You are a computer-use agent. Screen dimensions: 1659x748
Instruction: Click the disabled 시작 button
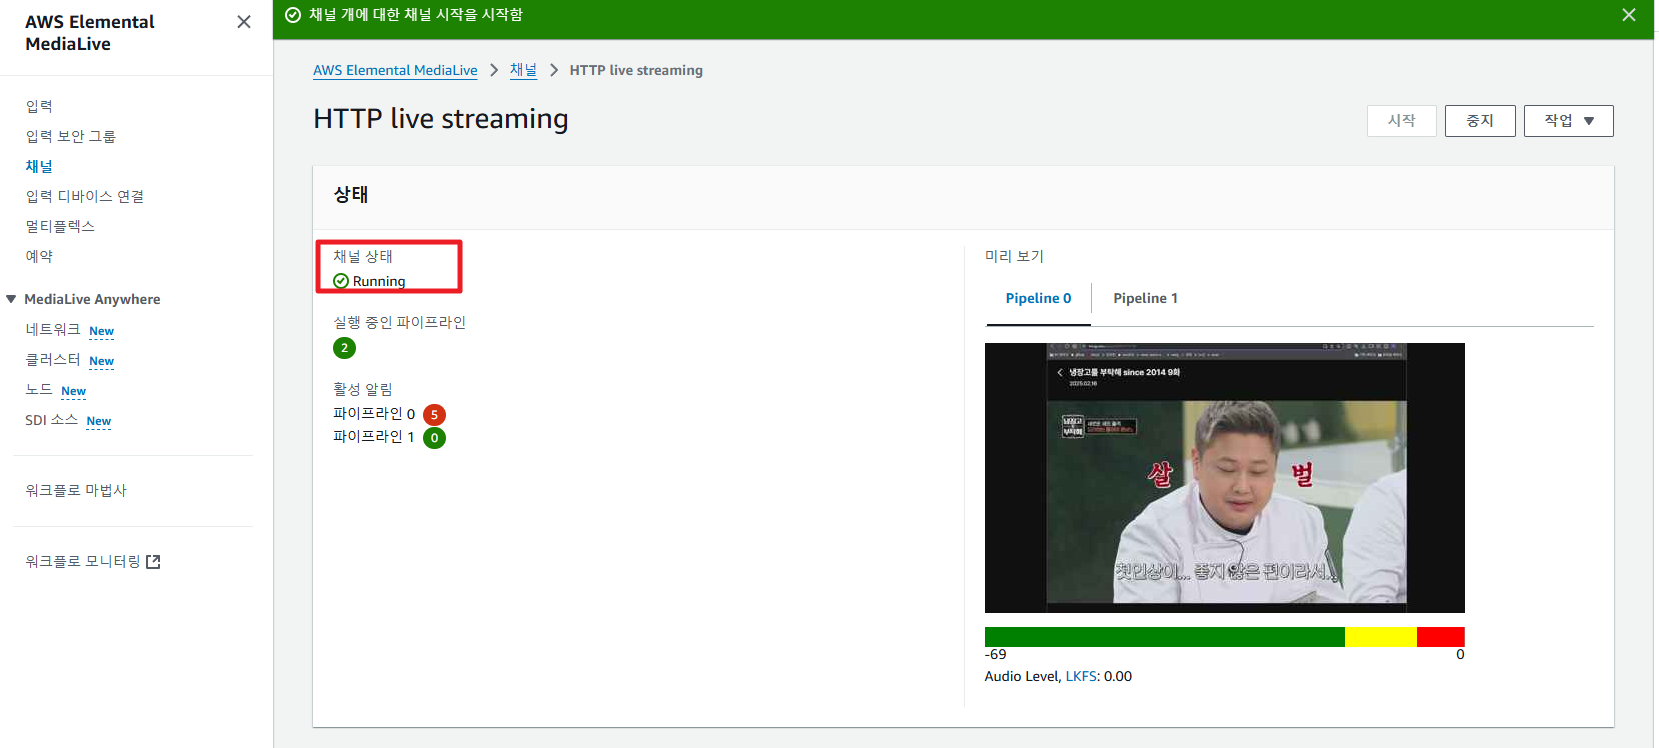click(1402, 121)
